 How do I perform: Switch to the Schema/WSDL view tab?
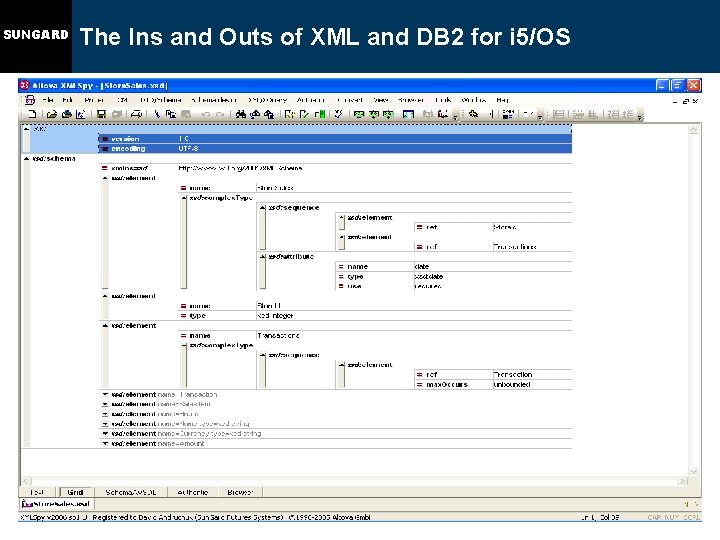[131, 492]
